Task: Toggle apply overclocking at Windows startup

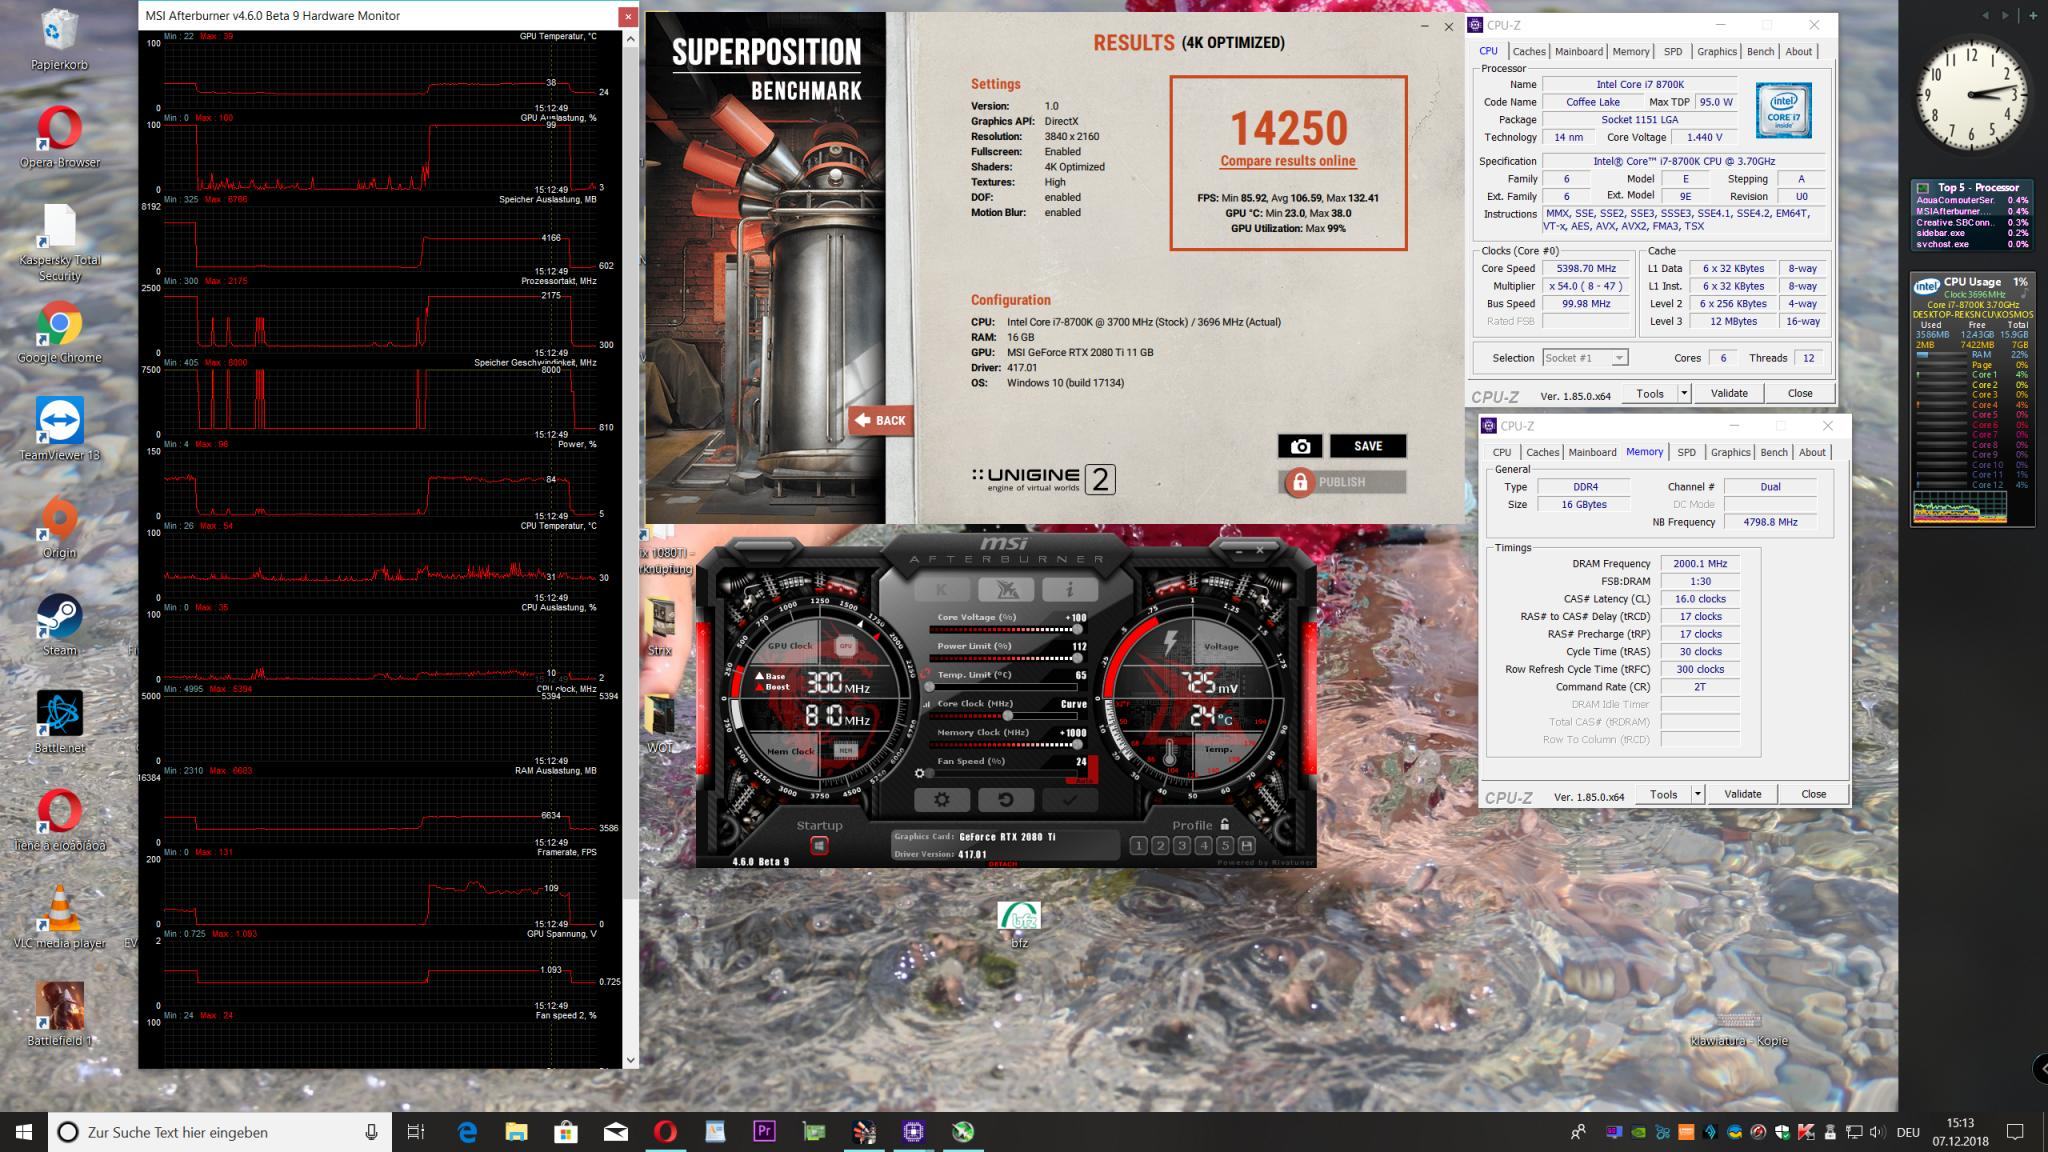Action: 819,846
